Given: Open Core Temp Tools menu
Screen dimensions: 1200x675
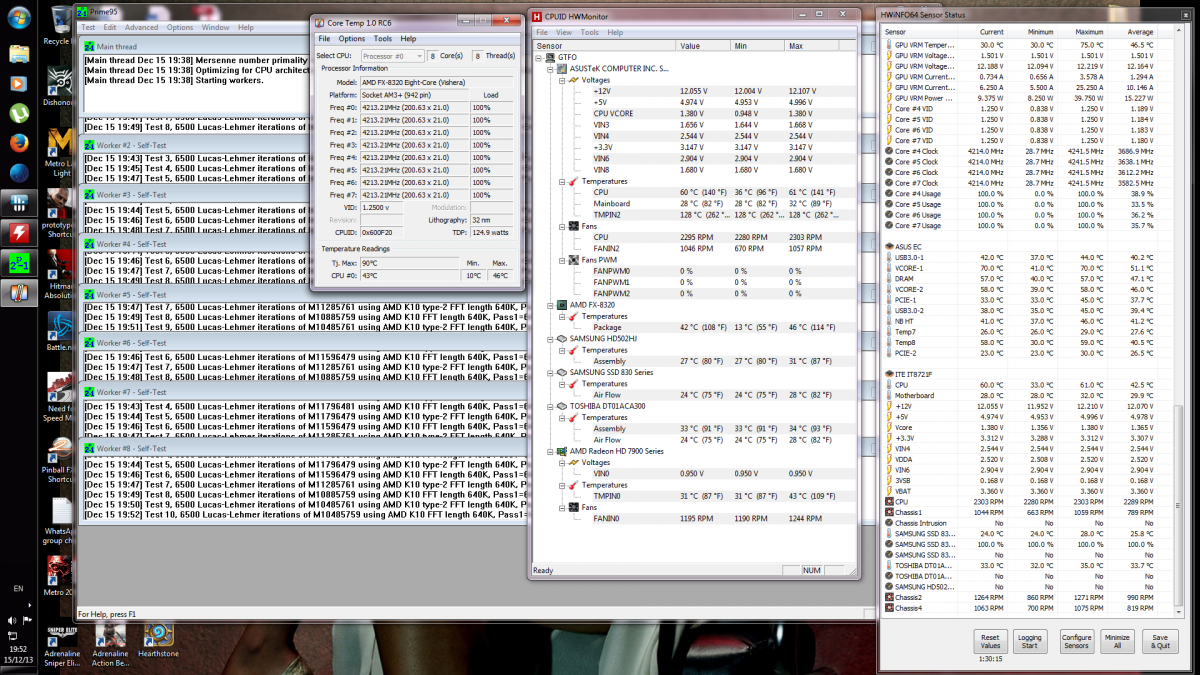Looking at the screenshot, I should click(382, 38).
